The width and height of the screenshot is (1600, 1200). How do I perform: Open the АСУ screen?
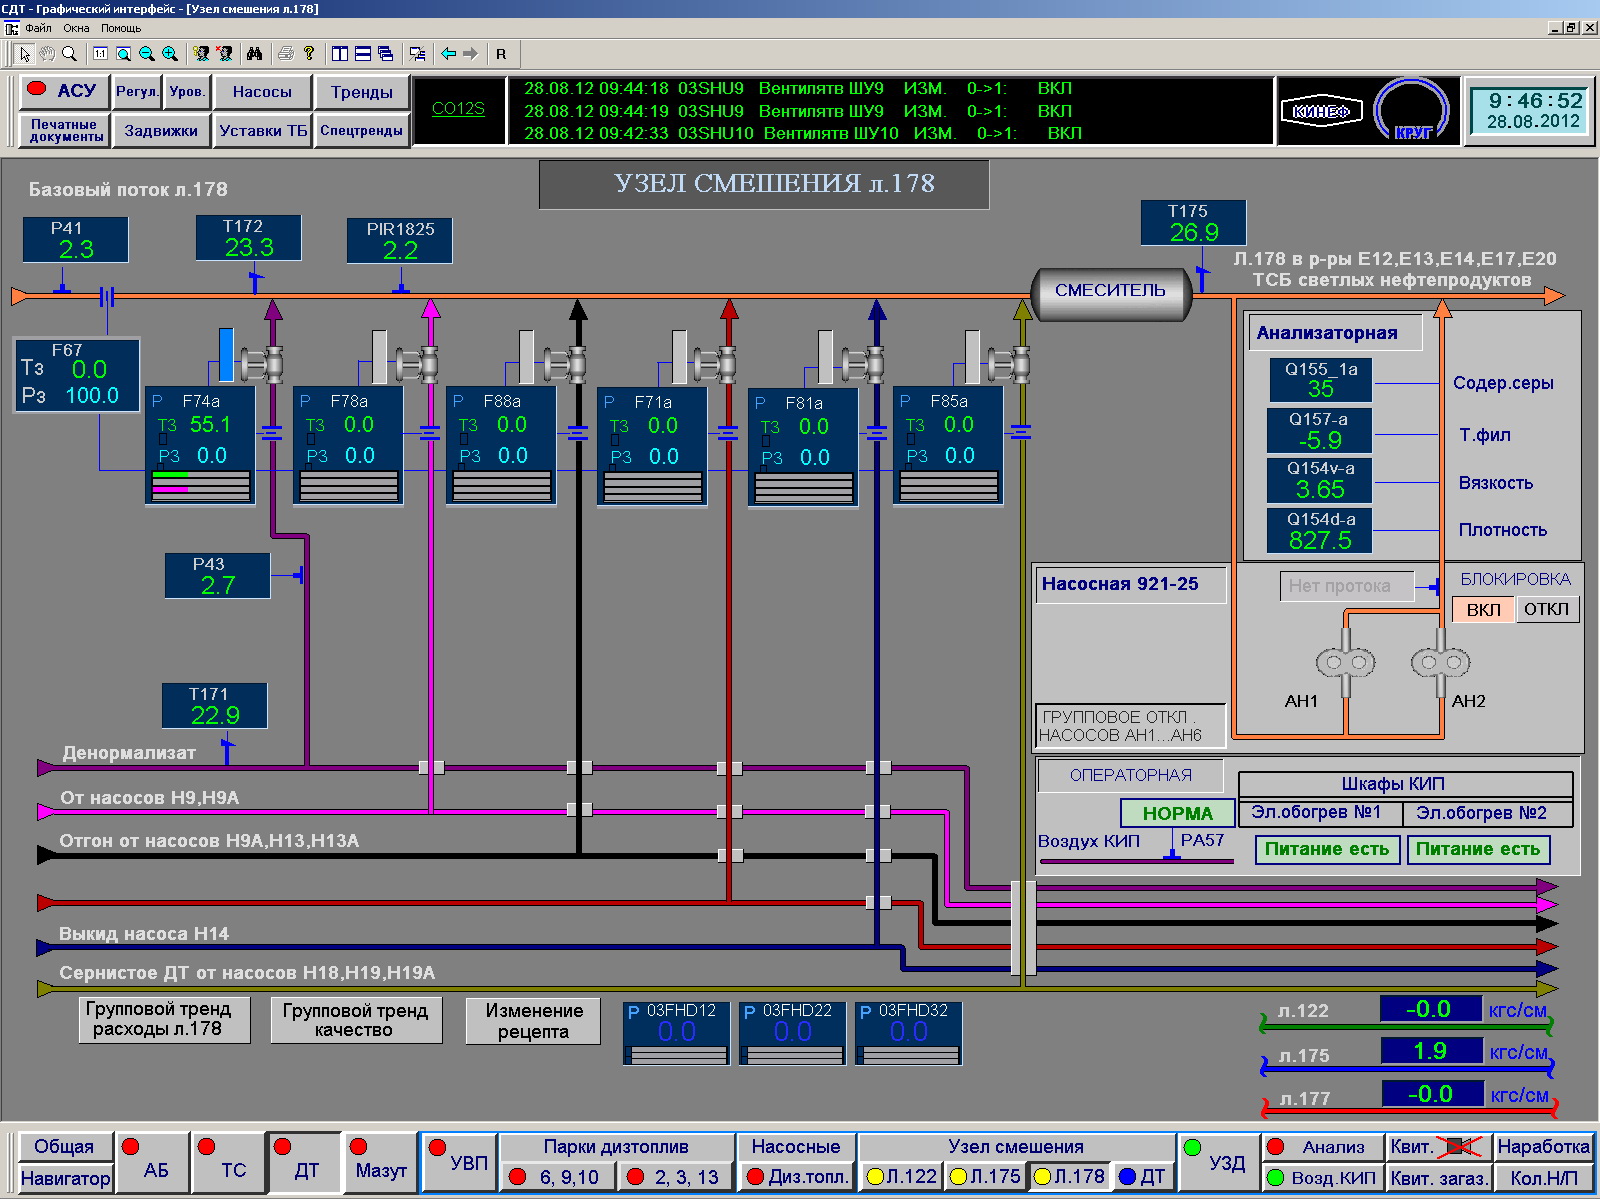64,91
